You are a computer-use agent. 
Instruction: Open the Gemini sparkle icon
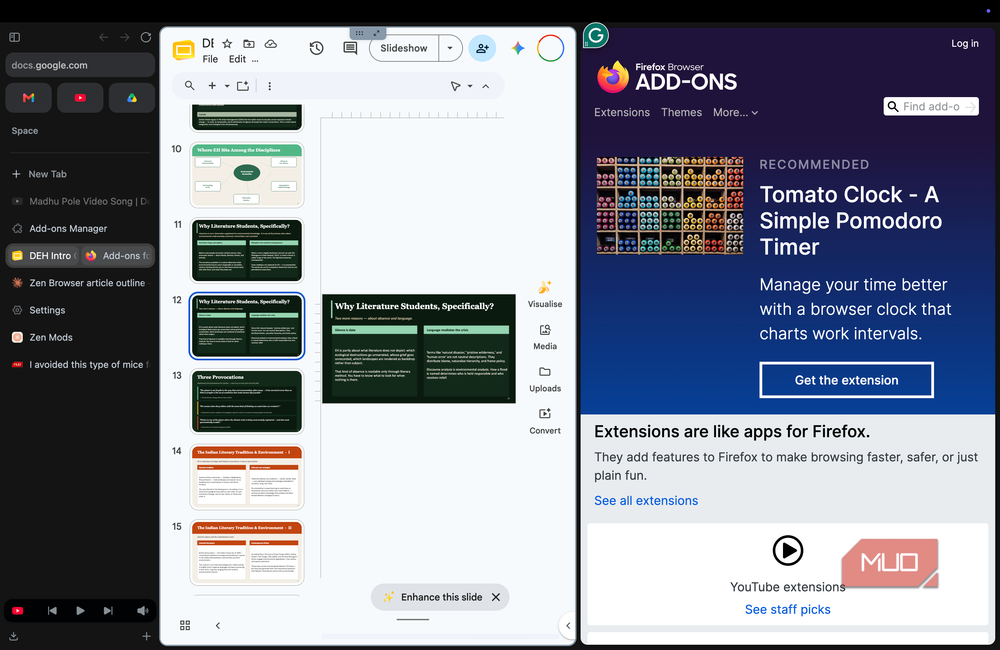coord(518,48)
